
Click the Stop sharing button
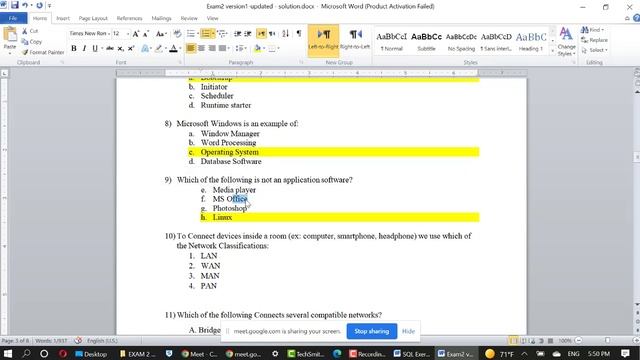click(x=371, y=331)
